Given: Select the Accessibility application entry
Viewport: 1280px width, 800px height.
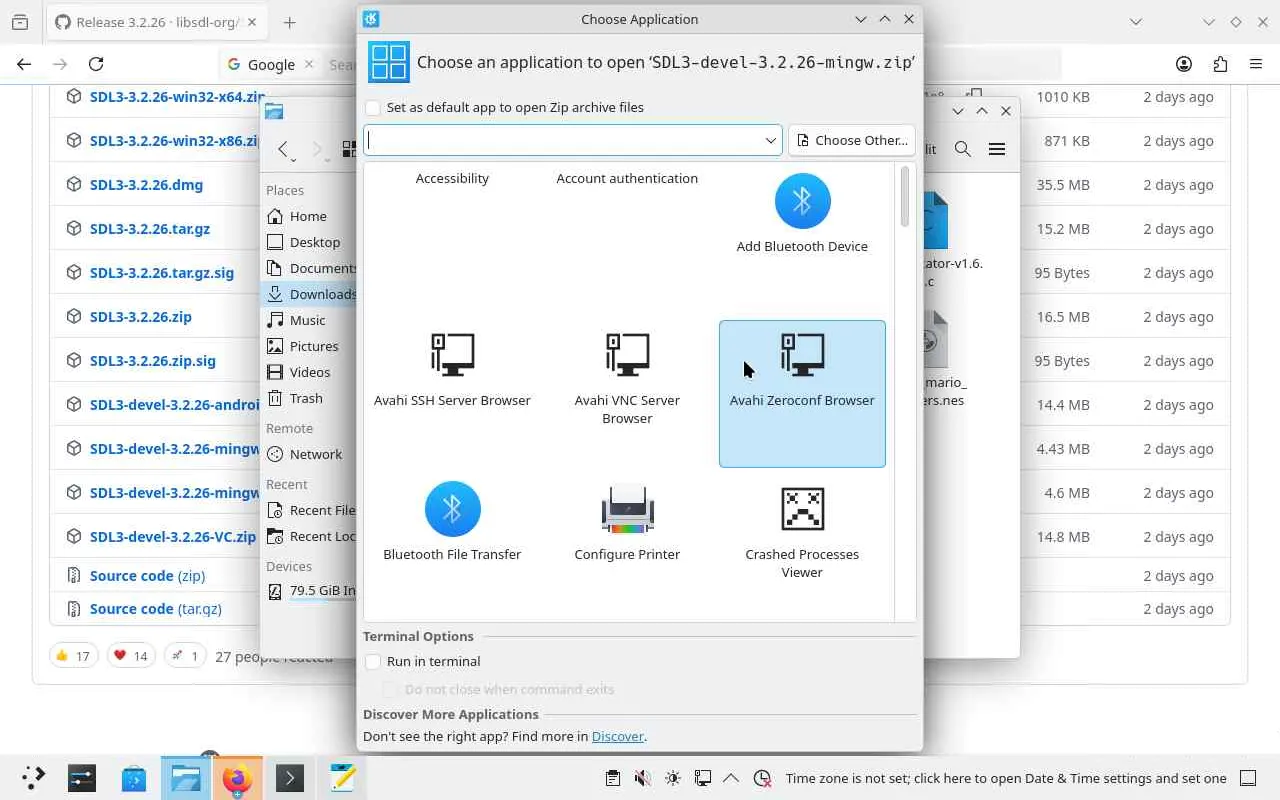Looking at the screenshot, I should (x=452, y=178).
